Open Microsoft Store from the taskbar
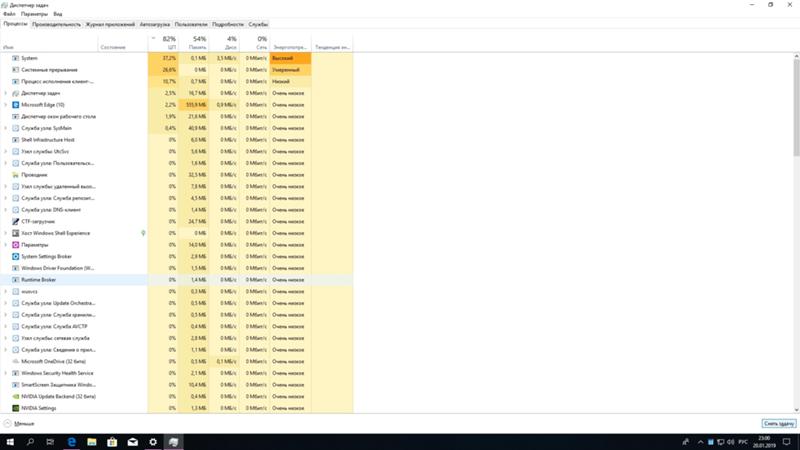The width and height of the screenshot is (800, 450). pos(112,442)
